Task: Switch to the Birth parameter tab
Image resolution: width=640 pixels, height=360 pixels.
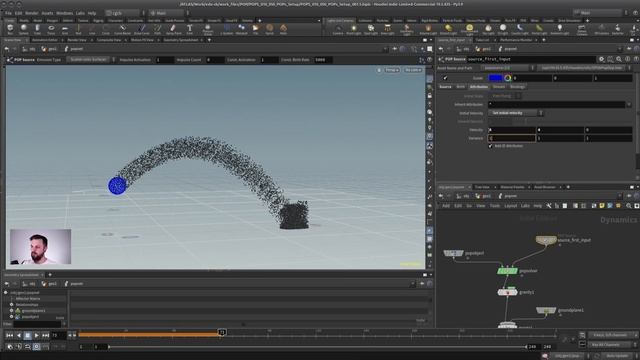Action: click(x=460, y=87)
